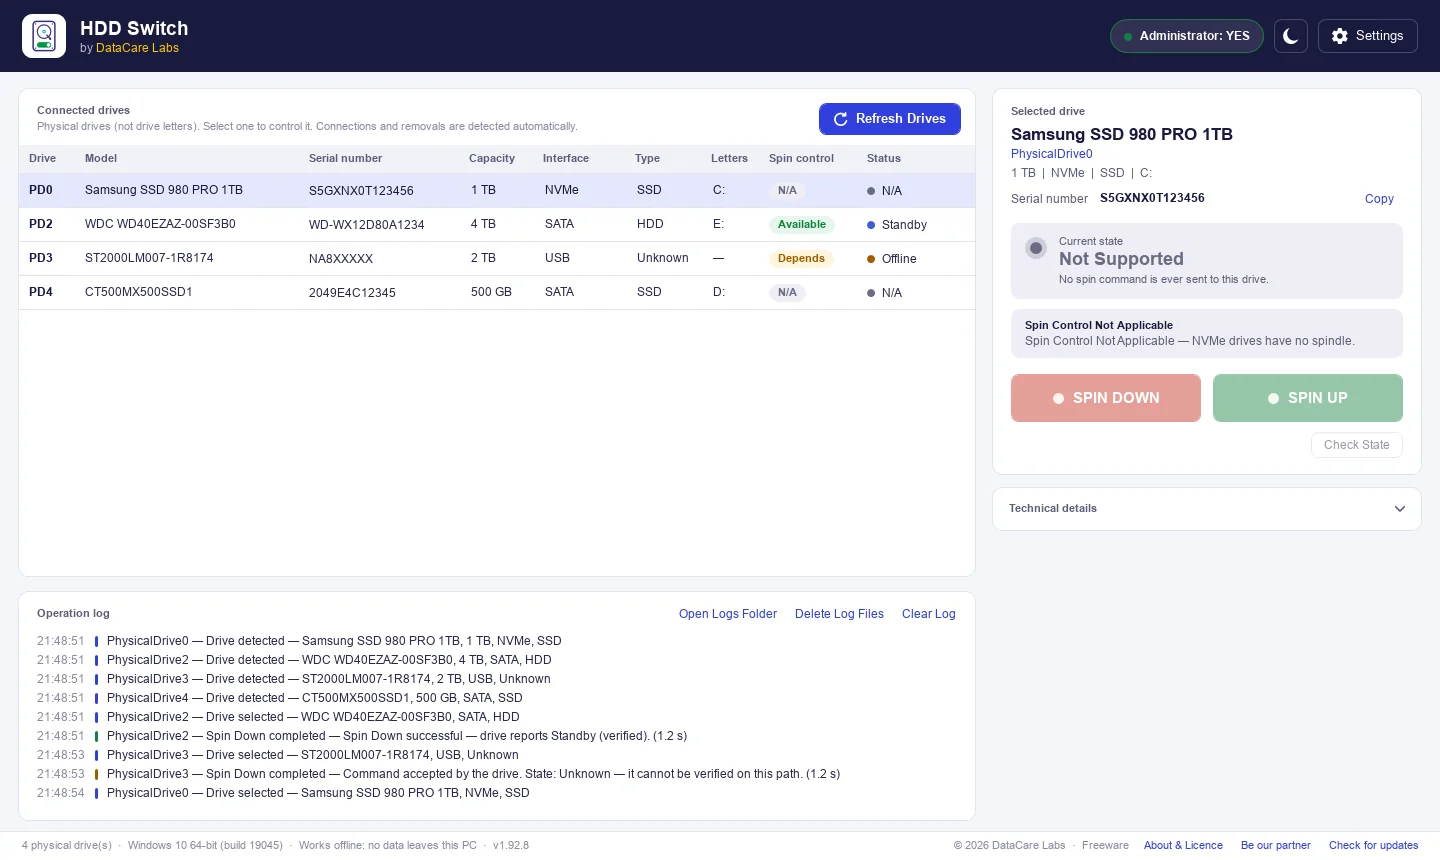
Task: Open the logs folder
Action: (x=728, y=614)
